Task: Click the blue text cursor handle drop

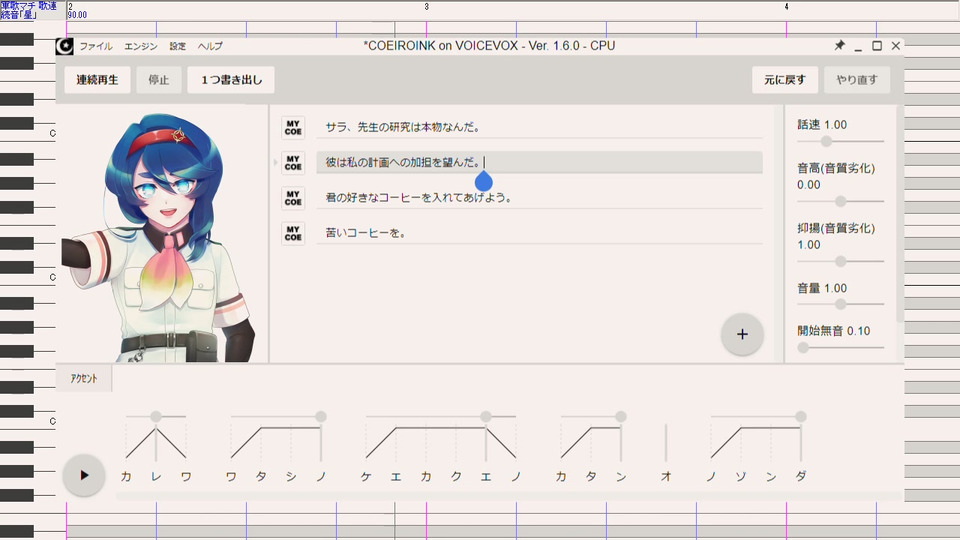Action: (484, 181)
